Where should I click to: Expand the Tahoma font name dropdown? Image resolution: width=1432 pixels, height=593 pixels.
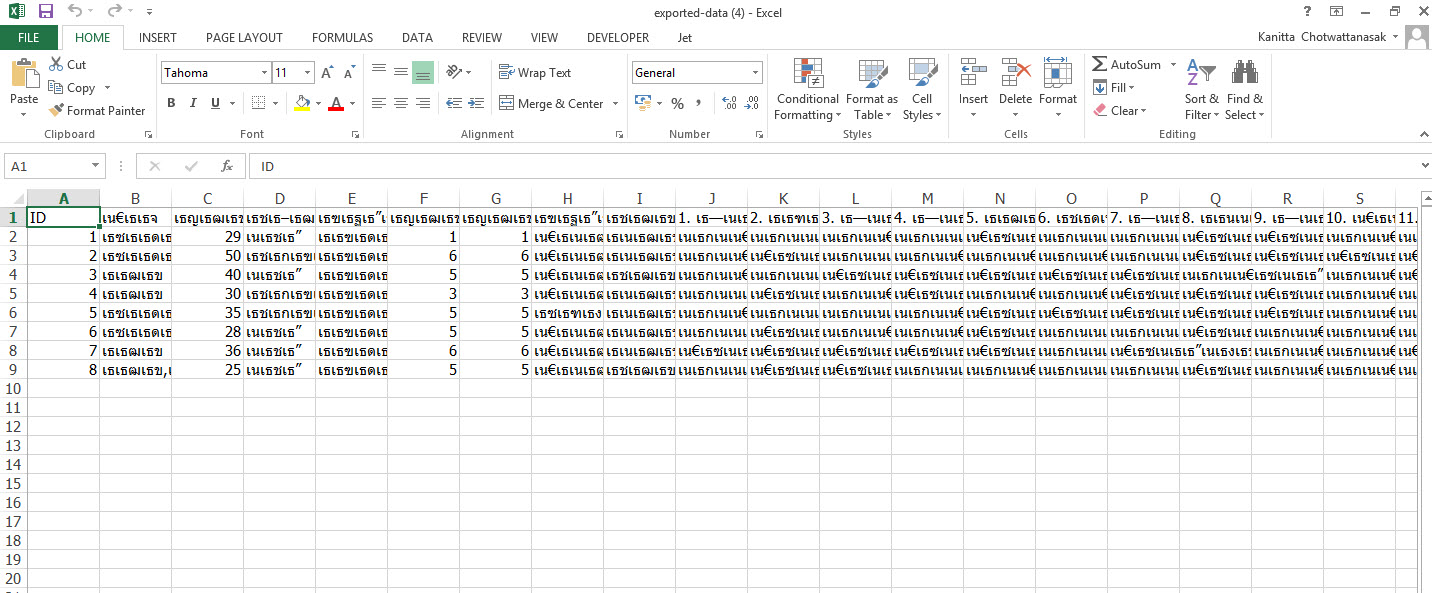coord(264,73)
